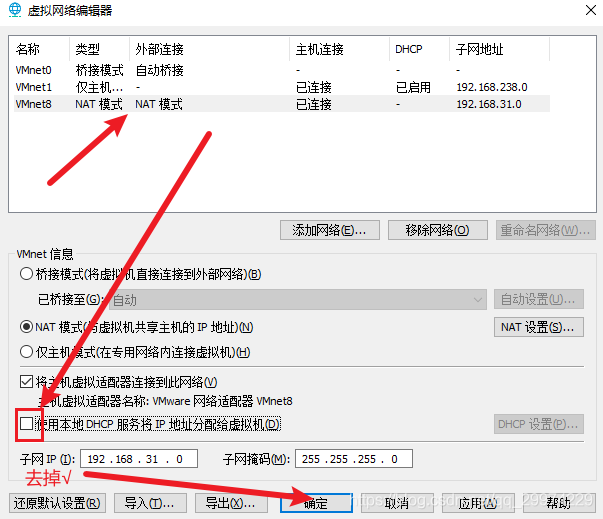Click 自动桥接 cell in VMnet0 row
Viewport: 603px width, 519px height.
[x=160, y=70]
